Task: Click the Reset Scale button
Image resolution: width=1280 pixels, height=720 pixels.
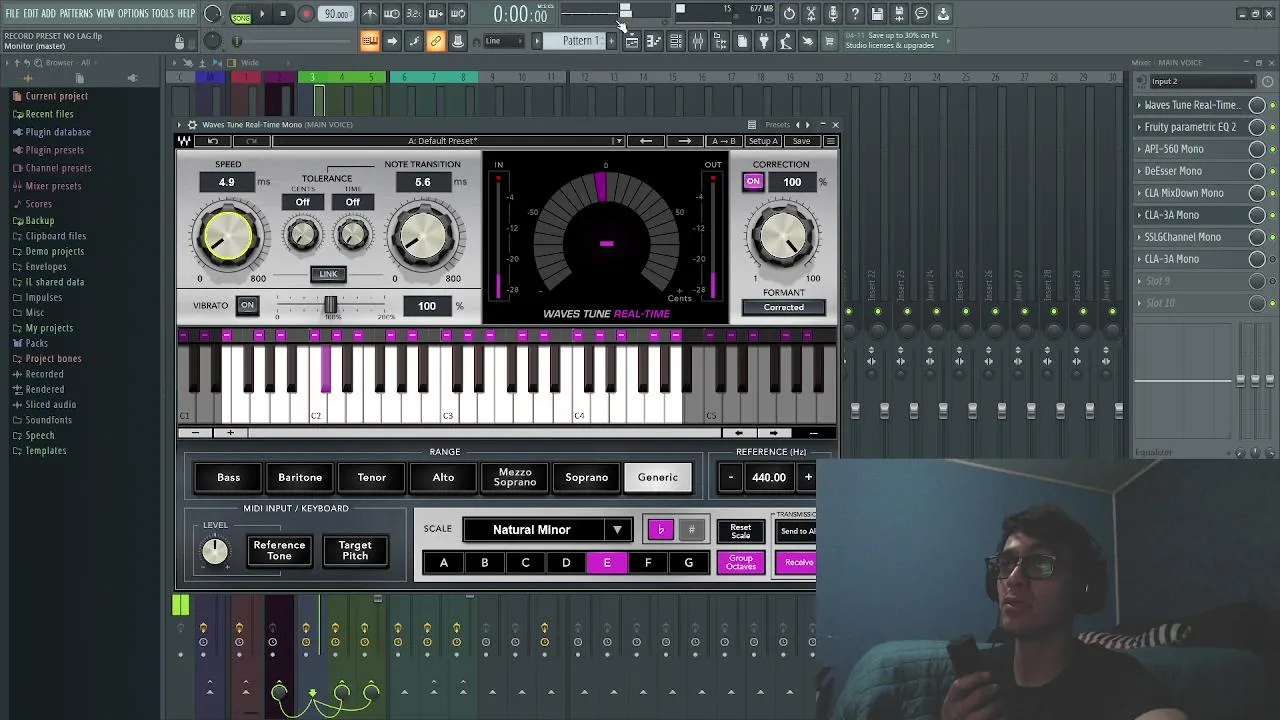Action: click(741, 530)
